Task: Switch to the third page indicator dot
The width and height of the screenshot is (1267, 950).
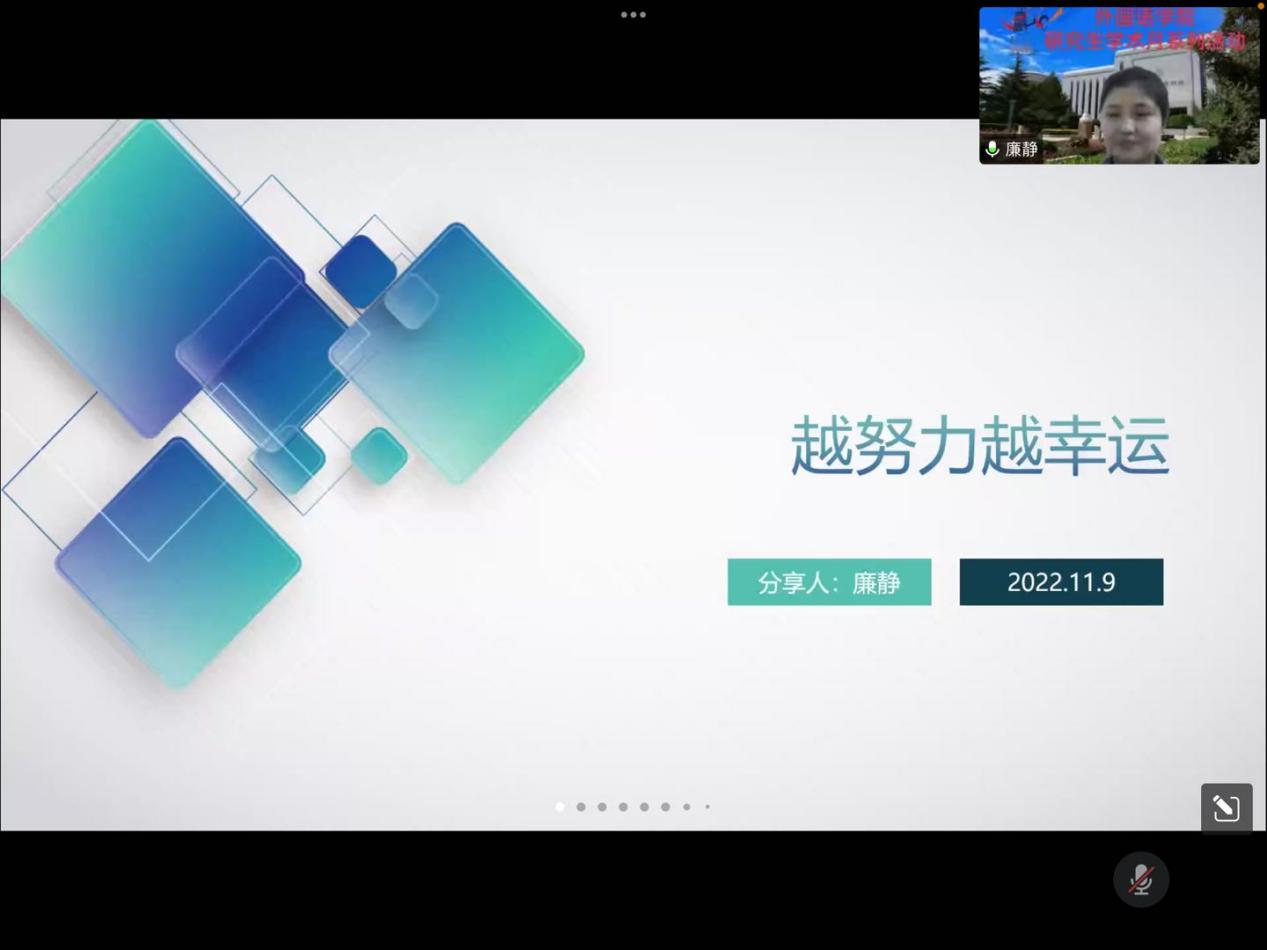Action: point(602,807)
